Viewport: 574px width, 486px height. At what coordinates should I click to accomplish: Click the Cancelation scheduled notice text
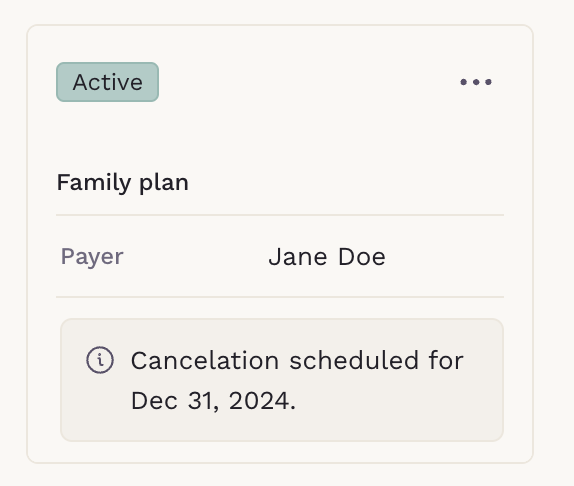297,380
